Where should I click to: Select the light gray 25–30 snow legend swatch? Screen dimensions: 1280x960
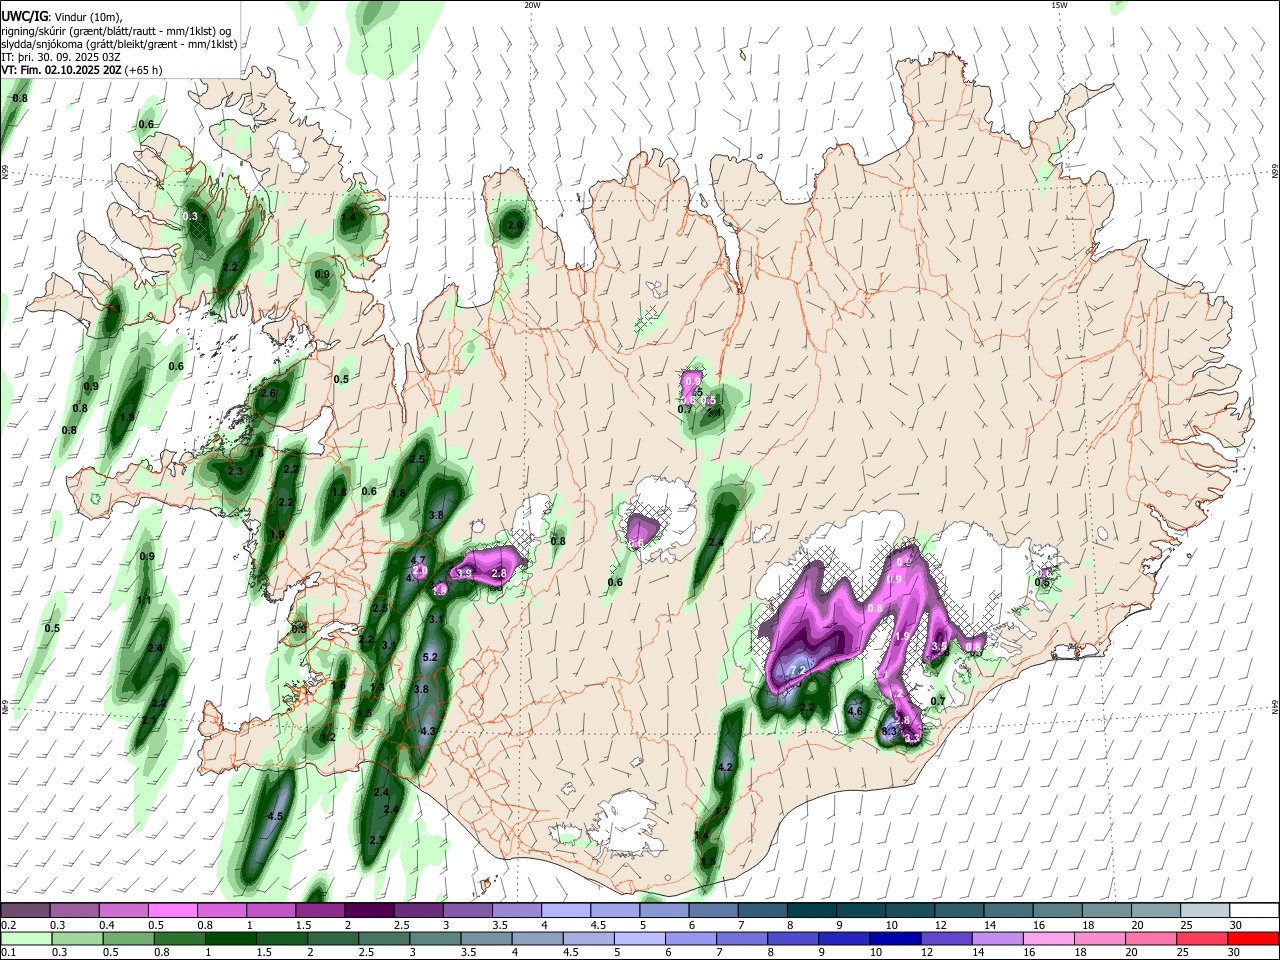pos(1204,911)
